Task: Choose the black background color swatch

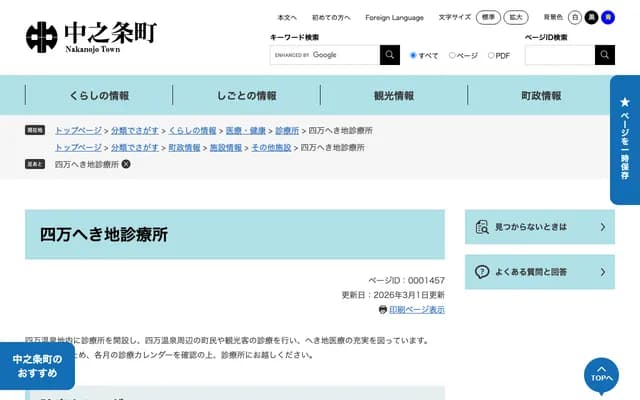Action: [591, 18]
